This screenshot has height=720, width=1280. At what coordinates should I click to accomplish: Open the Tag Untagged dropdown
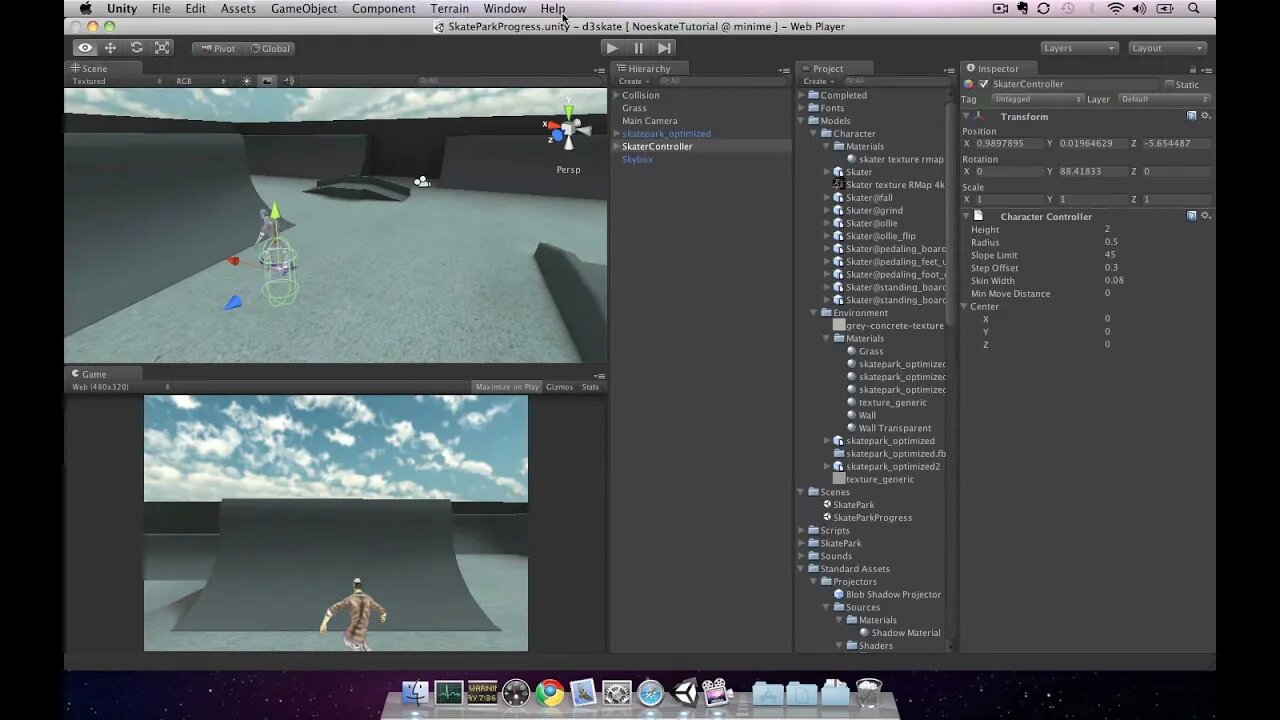point(1037,99)
